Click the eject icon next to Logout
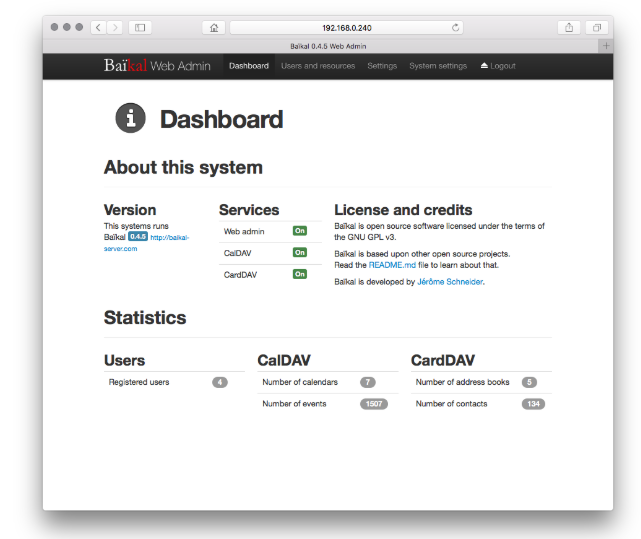Screen dimensions: 641x539 (484, 66)
